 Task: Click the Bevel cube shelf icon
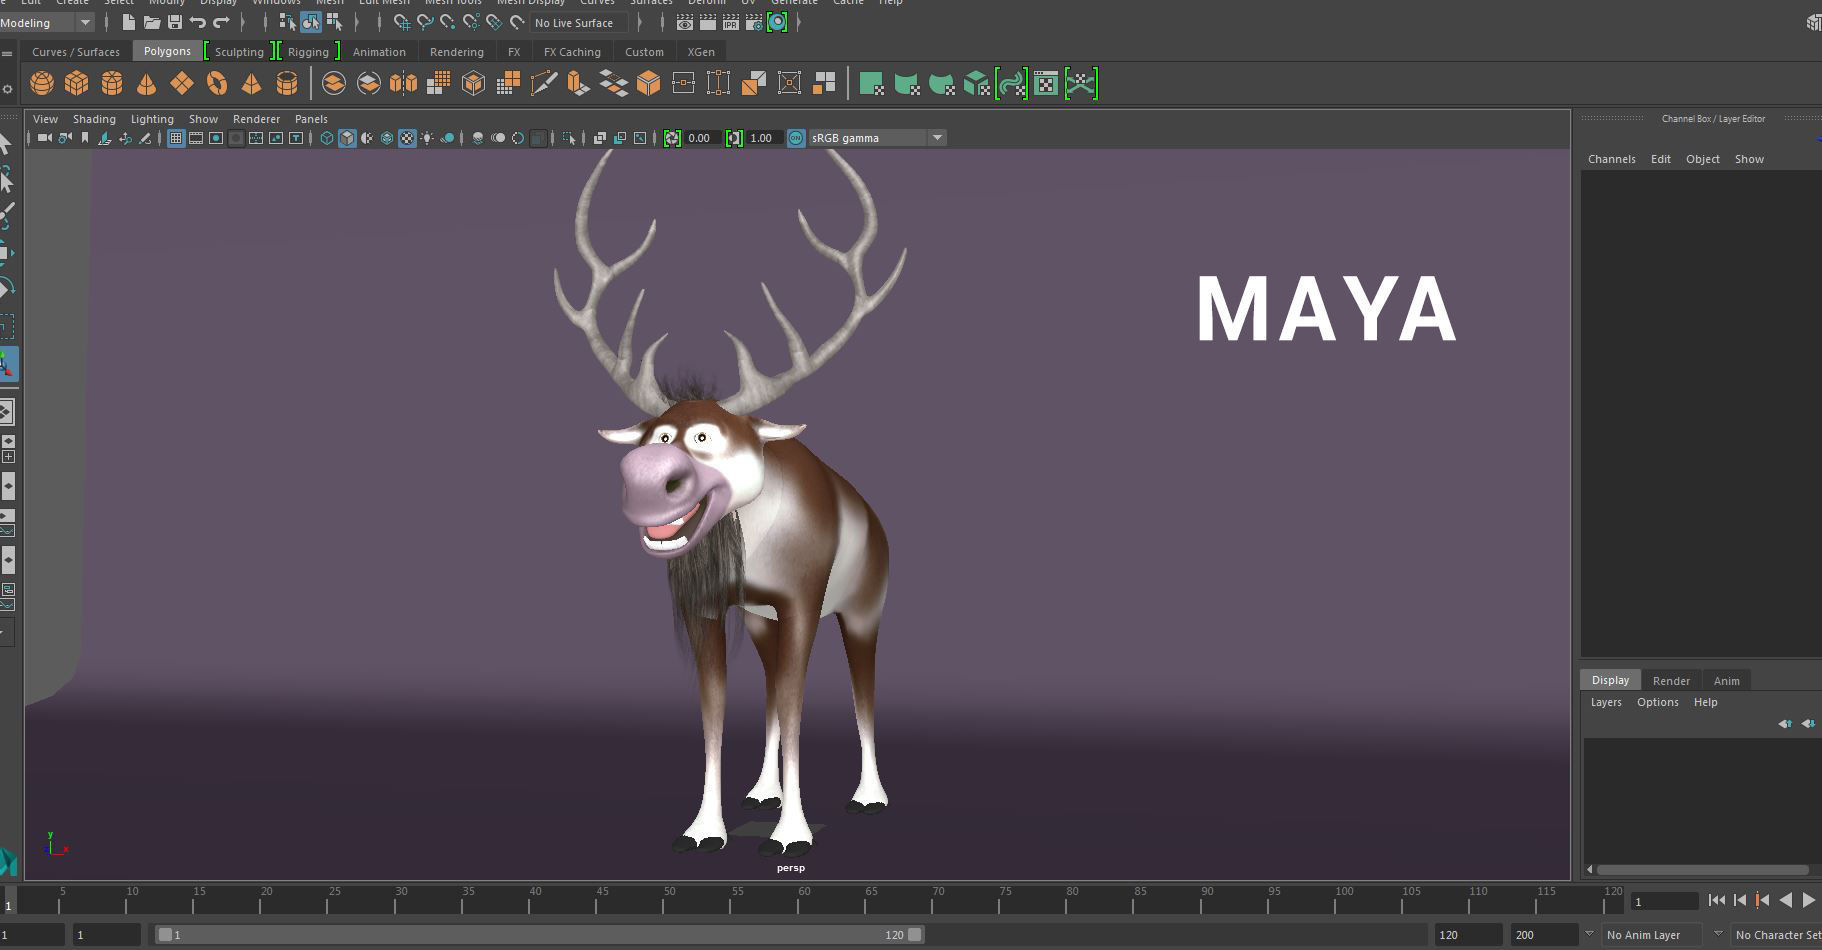coord(649,83)
